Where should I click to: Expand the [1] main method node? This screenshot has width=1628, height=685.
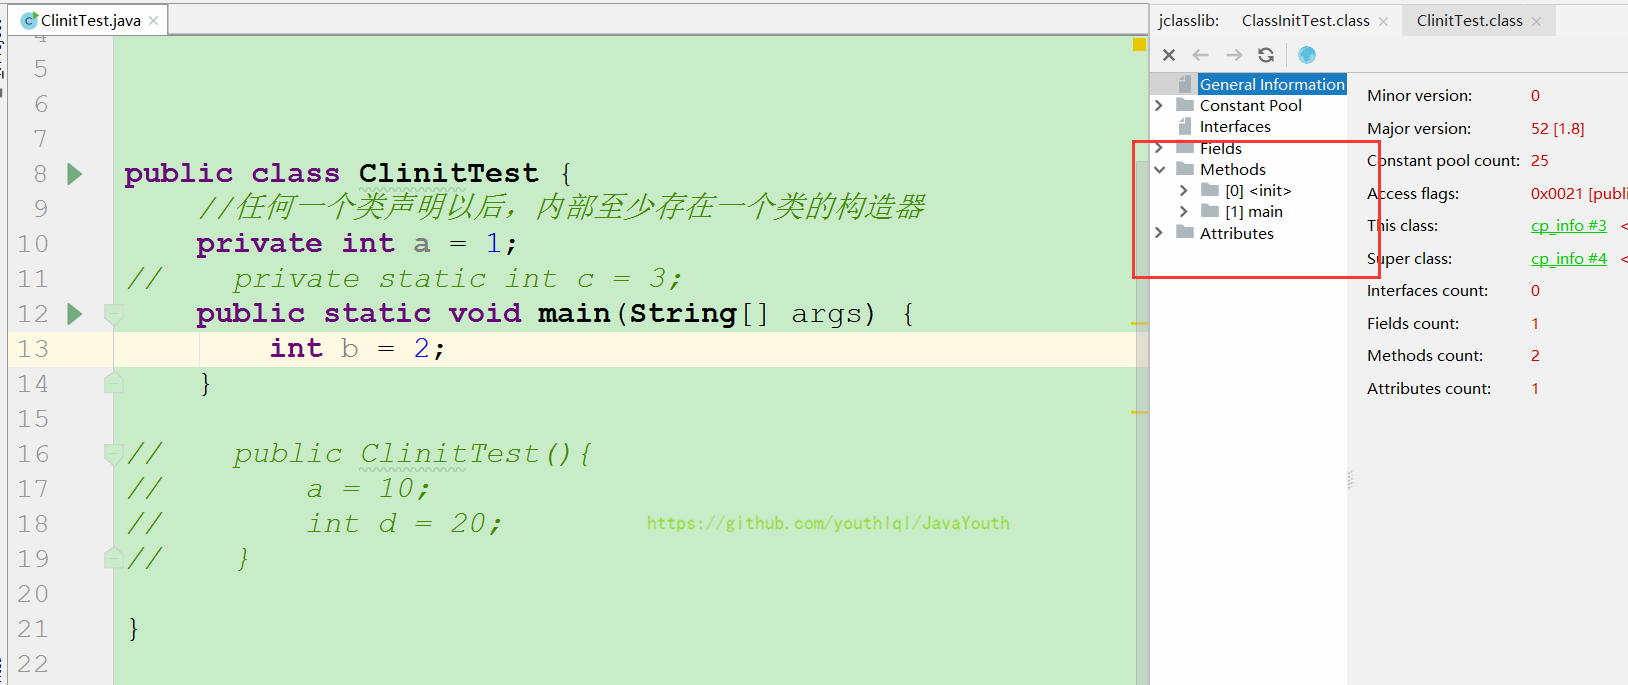tap(1184, 211)
